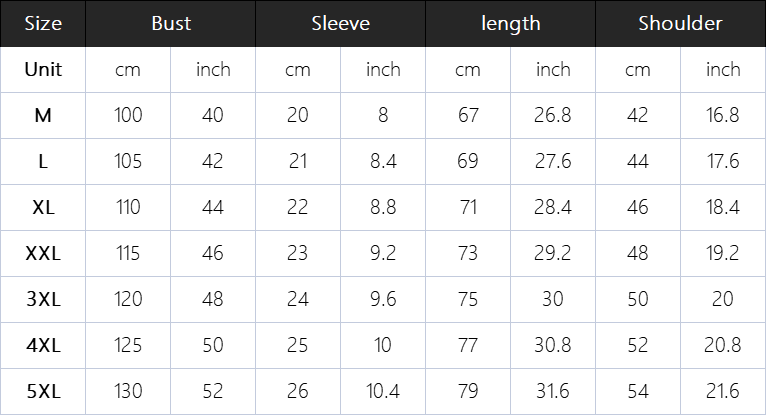Select shoulder inch value 21.6 for 5XL
The height and width of the screenshot is (416, 767).
[x=723, y=391]
